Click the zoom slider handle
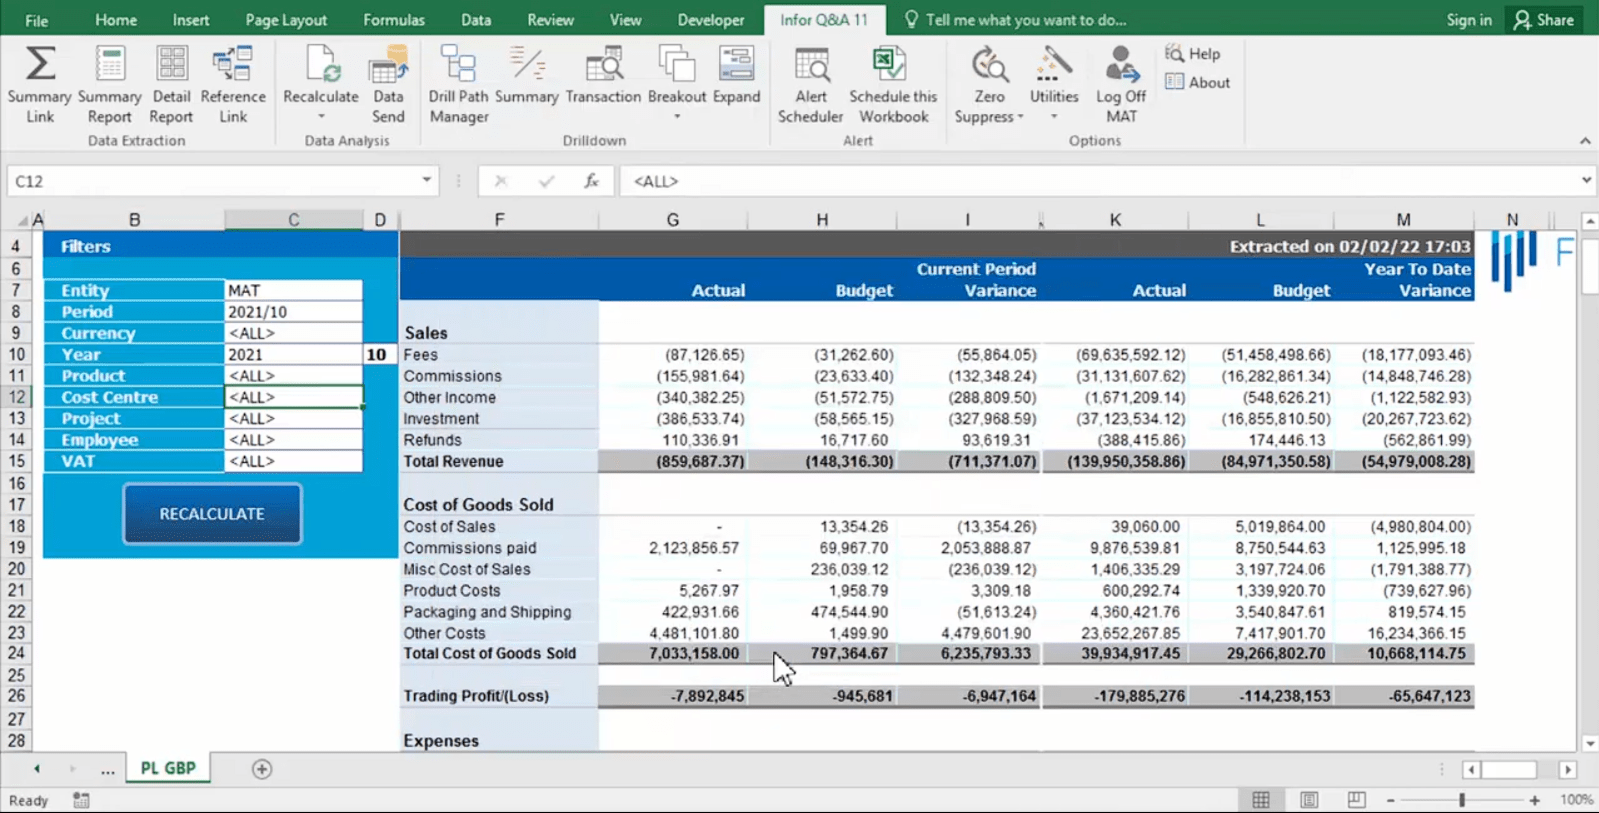1599x813 pixels. tap(1462, 800)
